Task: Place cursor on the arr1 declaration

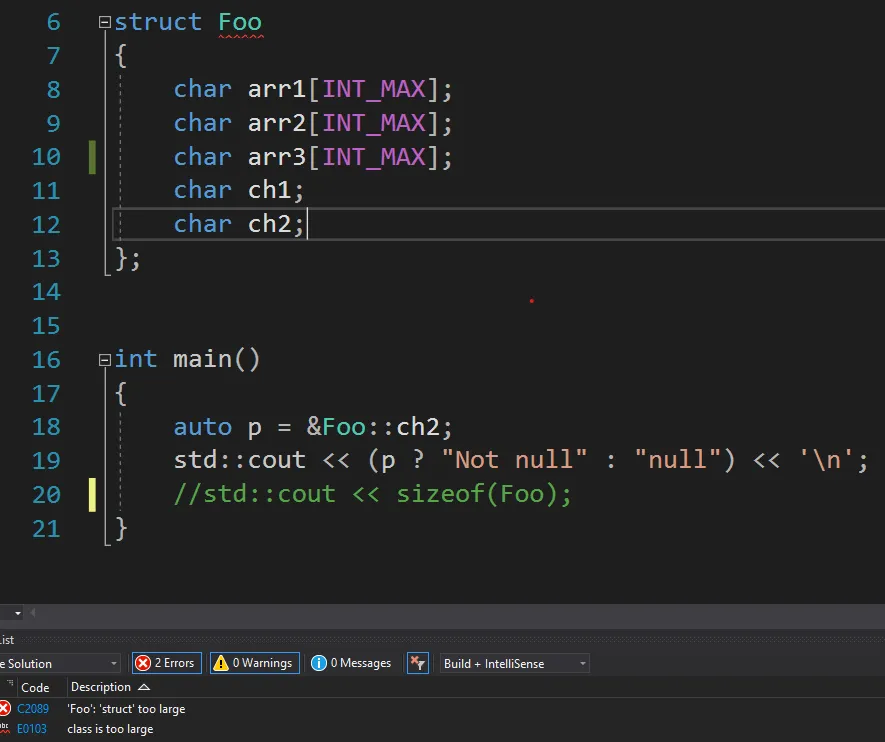Action: [313, 89]
